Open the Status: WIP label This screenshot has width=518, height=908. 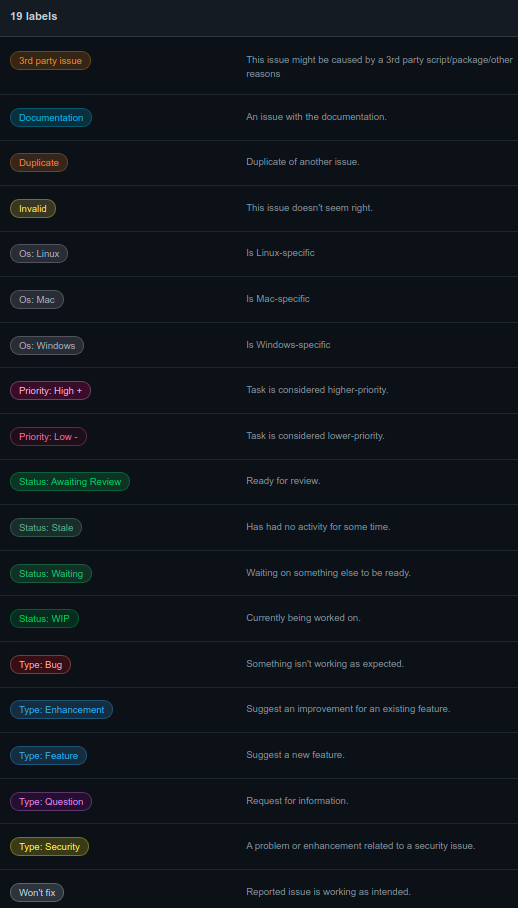point(44,618)
